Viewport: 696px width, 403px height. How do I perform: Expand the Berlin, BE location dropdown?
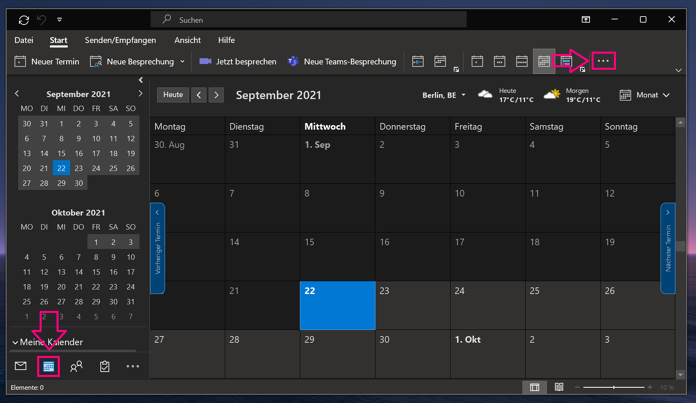coord(444,95)
